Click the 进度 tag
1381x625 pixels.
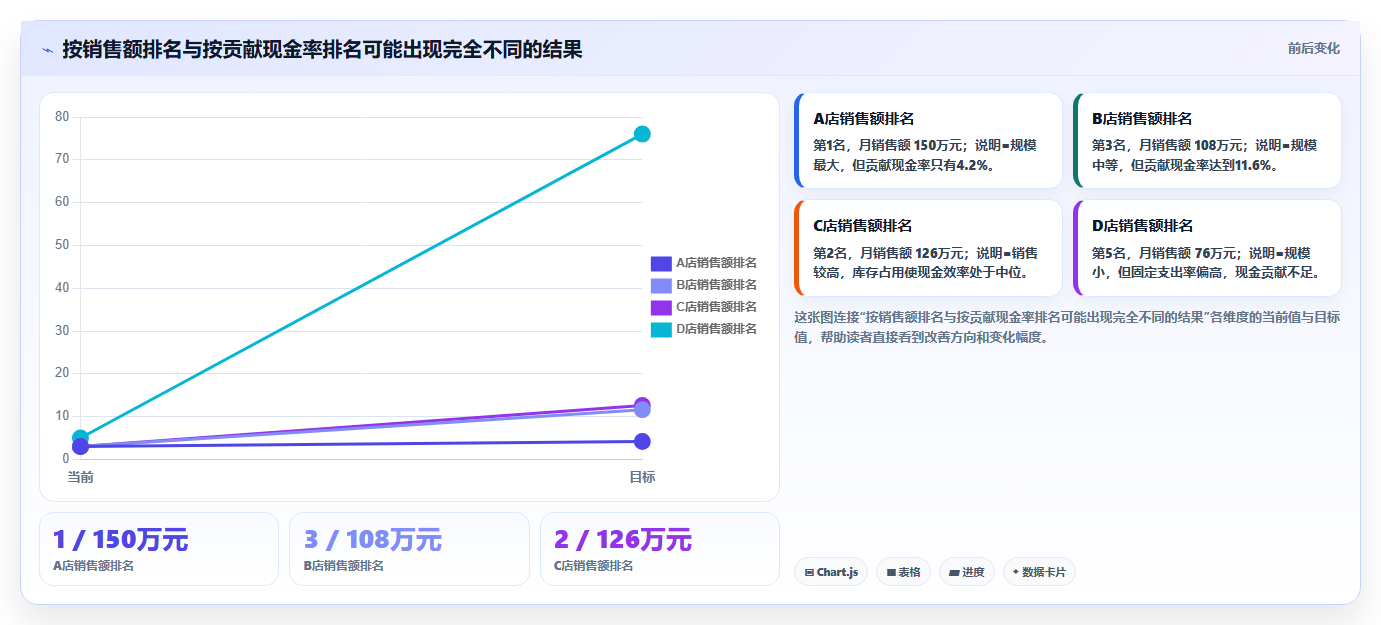(967, 572)
